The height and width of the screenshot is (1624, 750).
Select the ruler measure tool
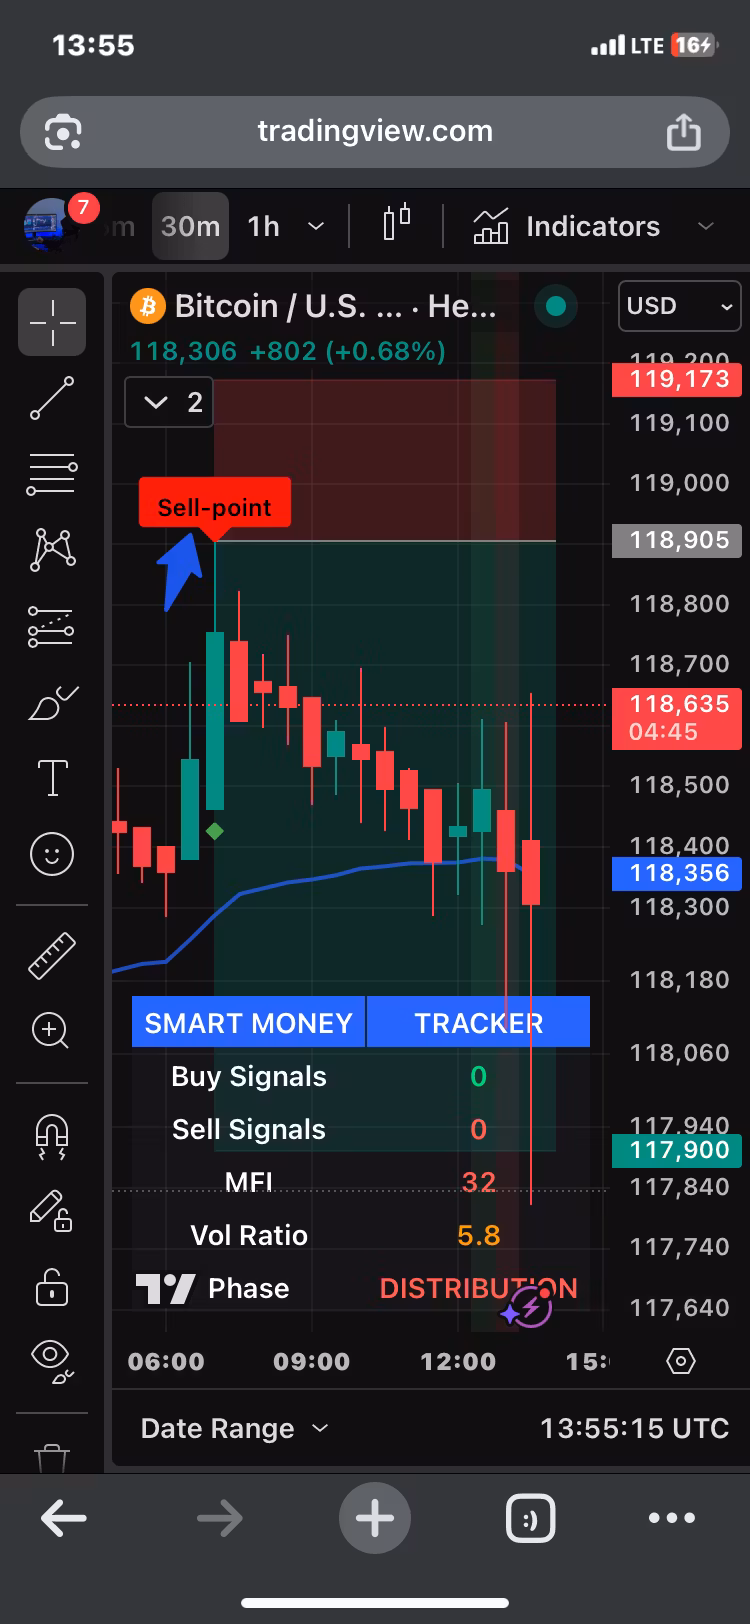[52, 955]
